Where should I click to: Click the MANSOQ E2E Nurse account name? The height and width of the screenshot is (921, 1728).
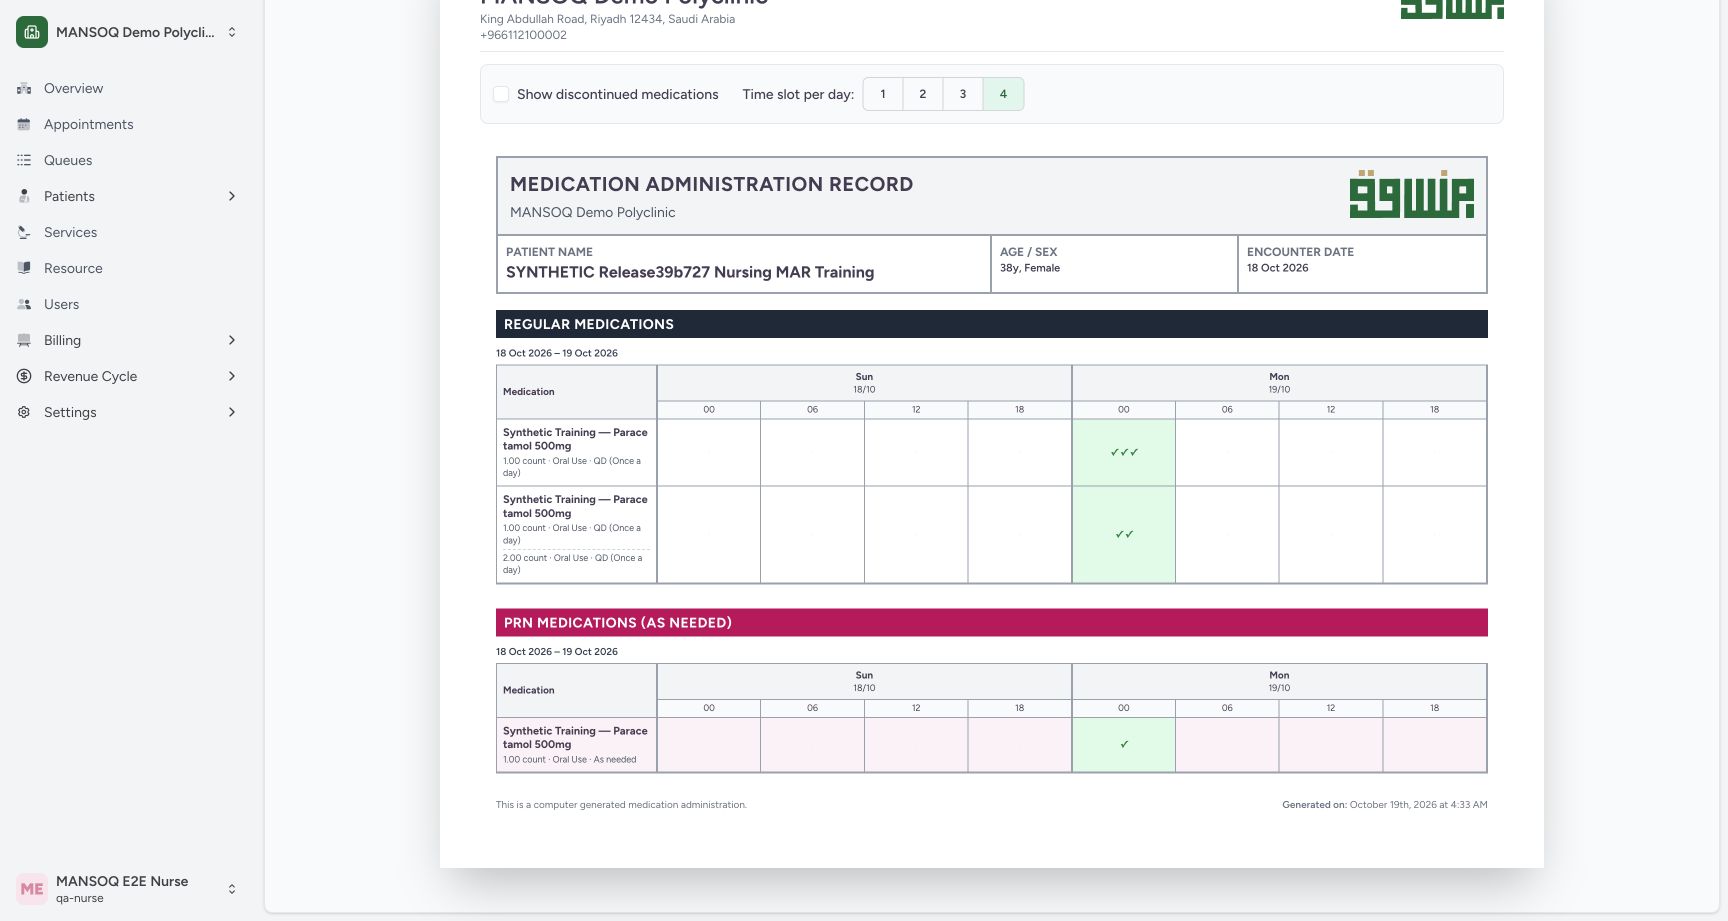pos(122,881)
